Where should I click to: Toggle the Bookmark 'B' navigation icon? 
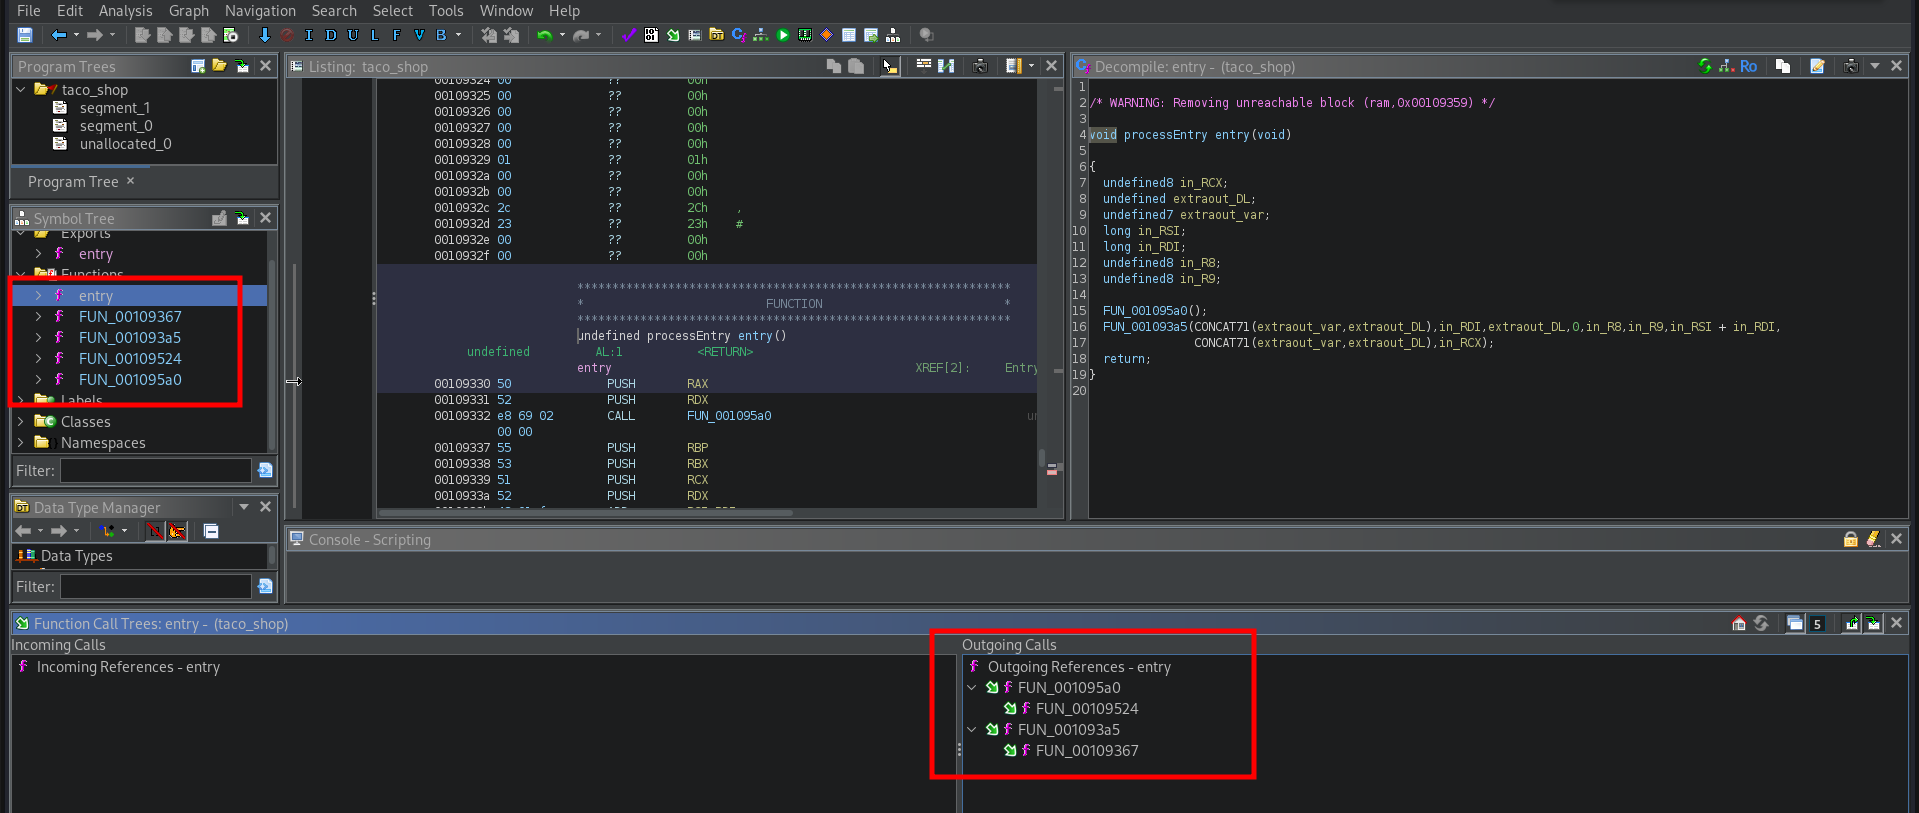coord(441,35)
